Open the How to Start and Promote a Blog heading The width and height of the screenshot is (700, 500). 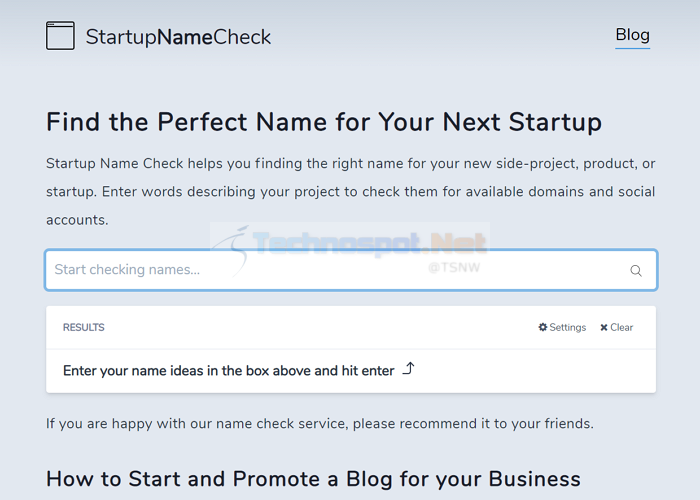pos(313,479)
